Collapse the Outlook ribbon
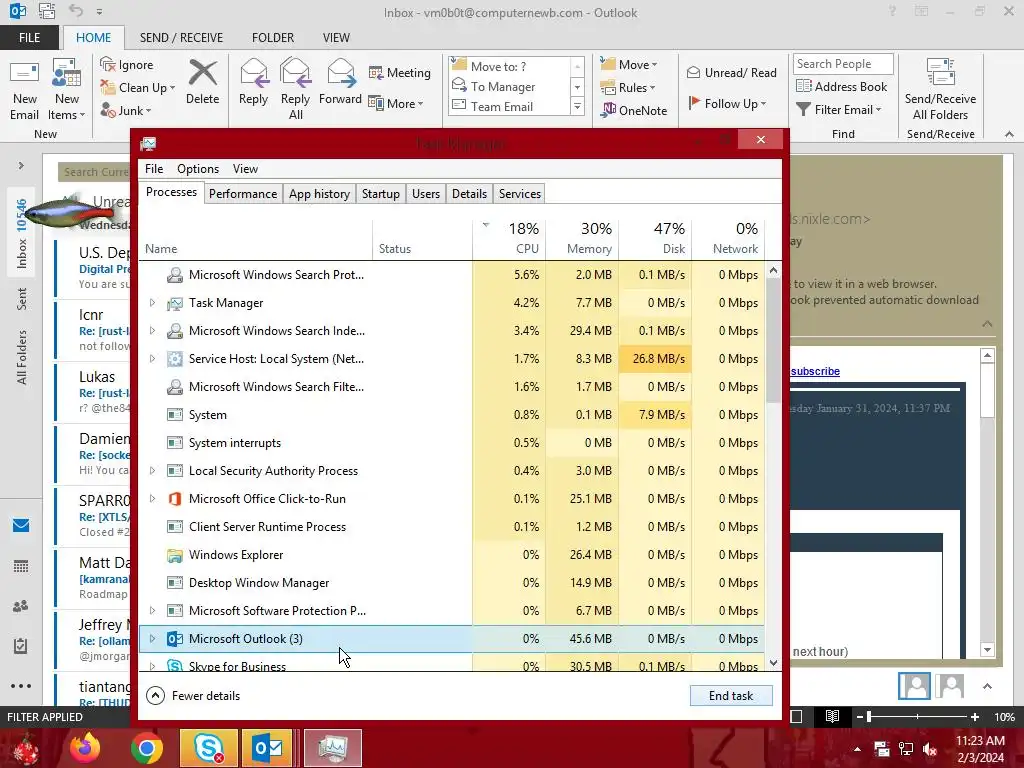 1009,134
